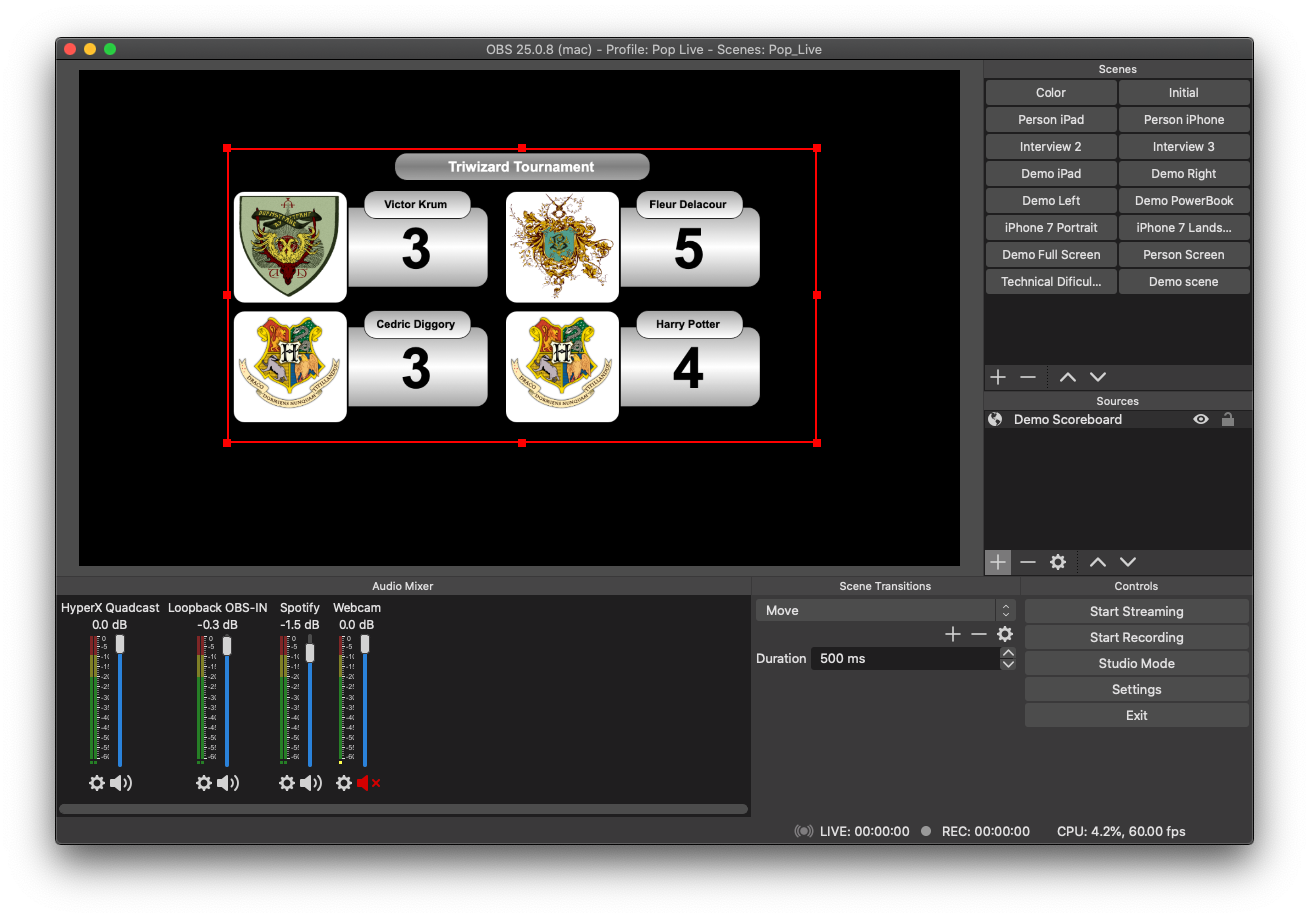Viewport: 1309px width, 918px height.
Task: Open transition properties gear icon
Action: [1005, 634]
